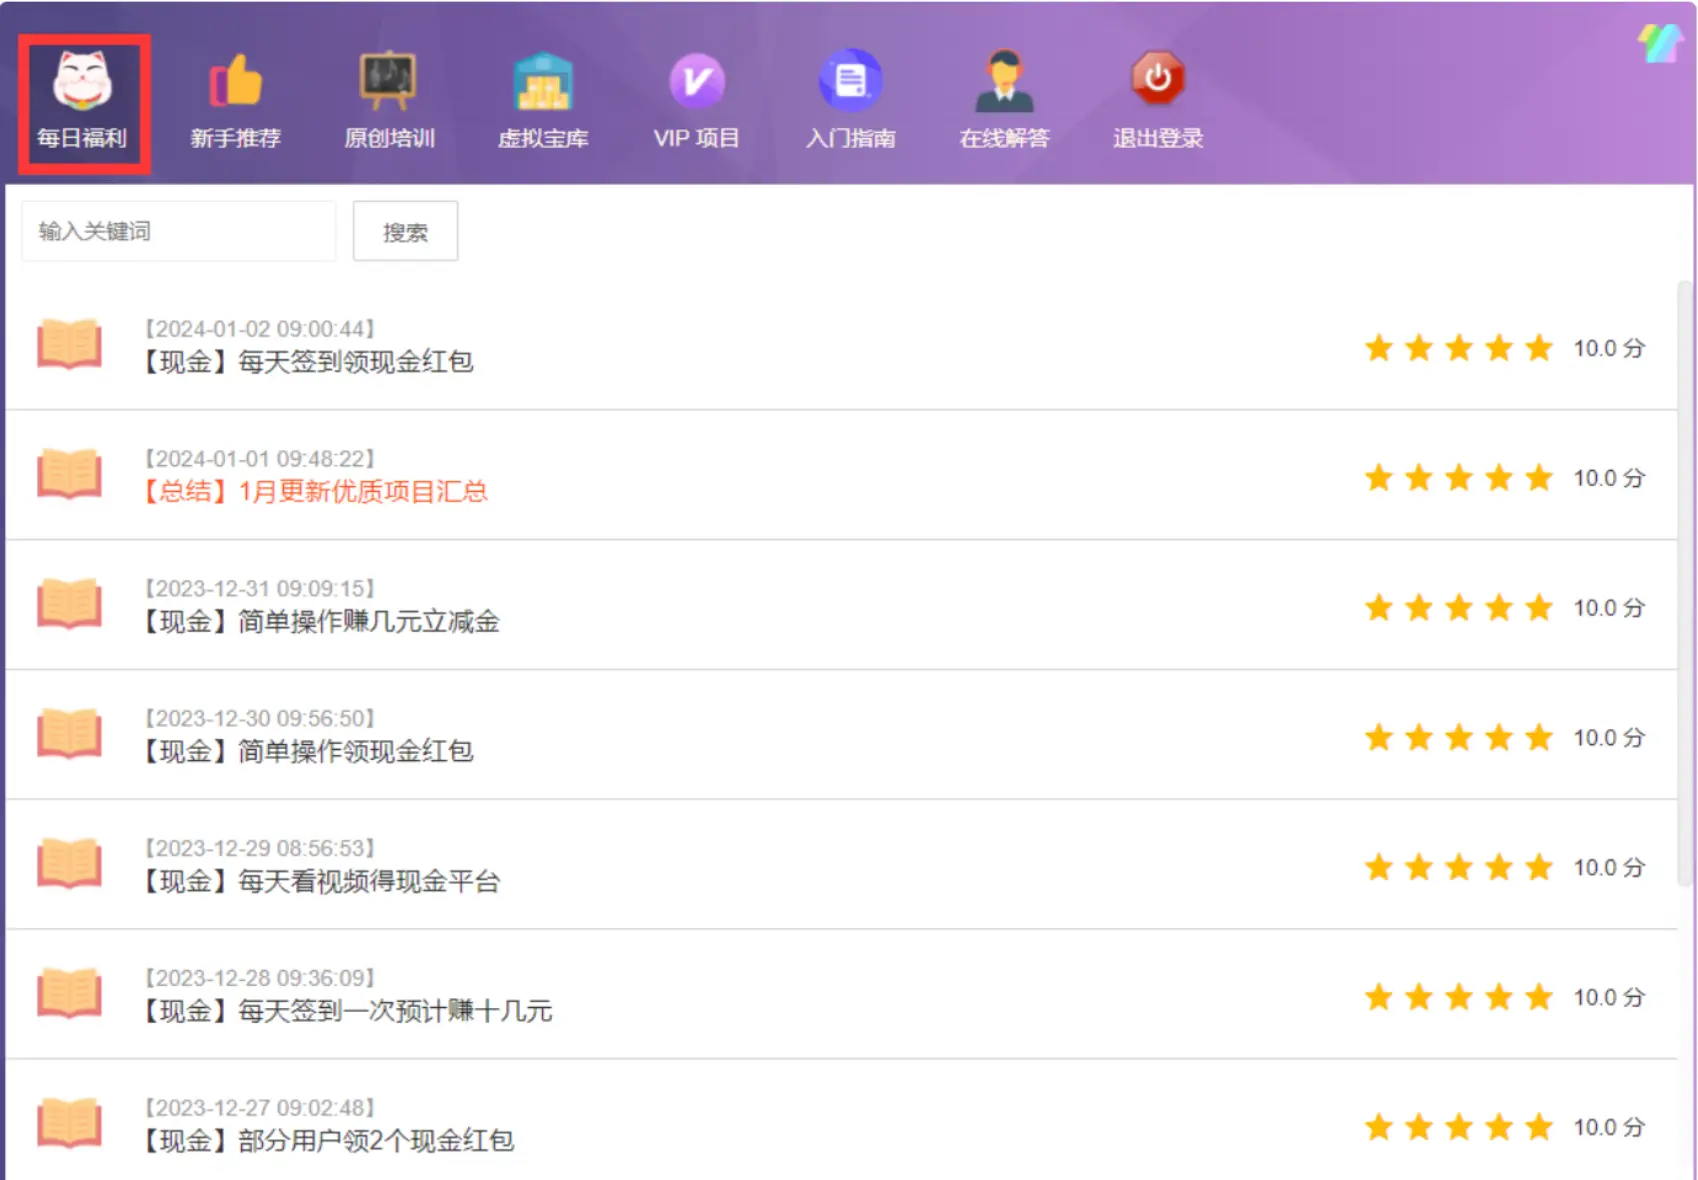Click book icon for 简单操作赚几元立减金
1698x1180 pixels.
pyautogui.click(x=69, y=604)
